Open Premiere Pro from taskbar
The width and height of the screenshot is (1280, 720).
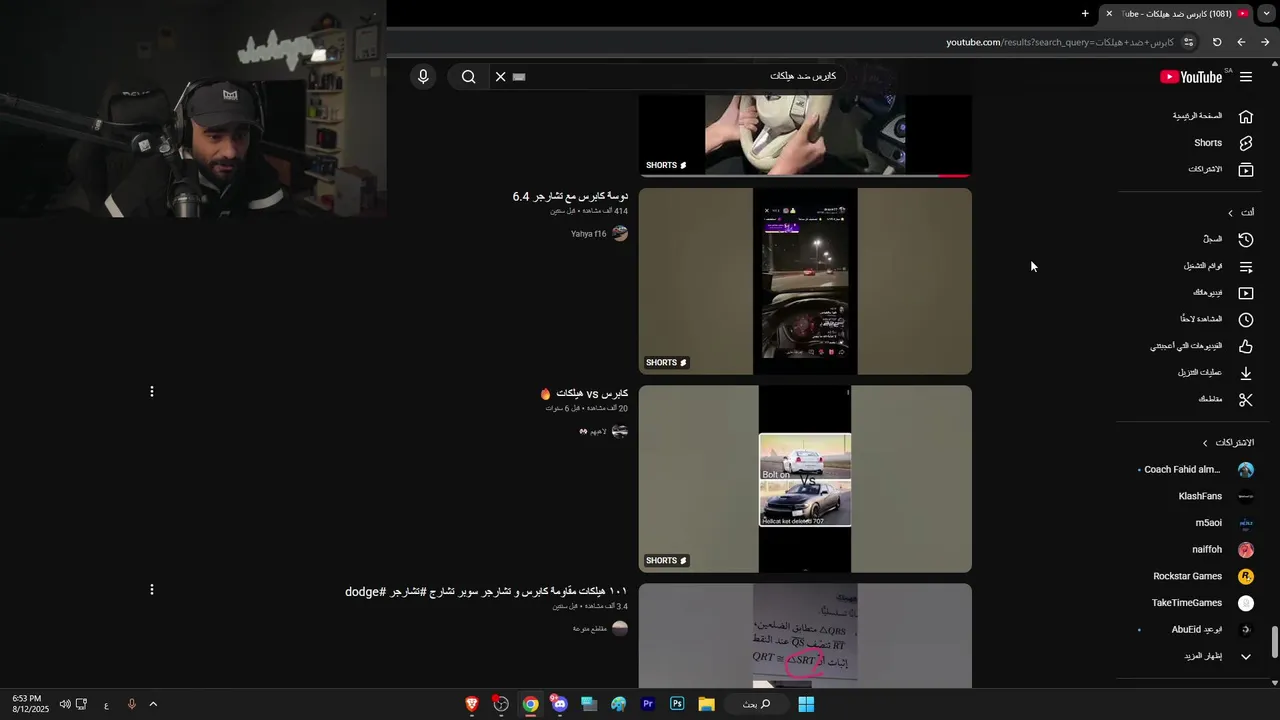click(x=648, y=704)
